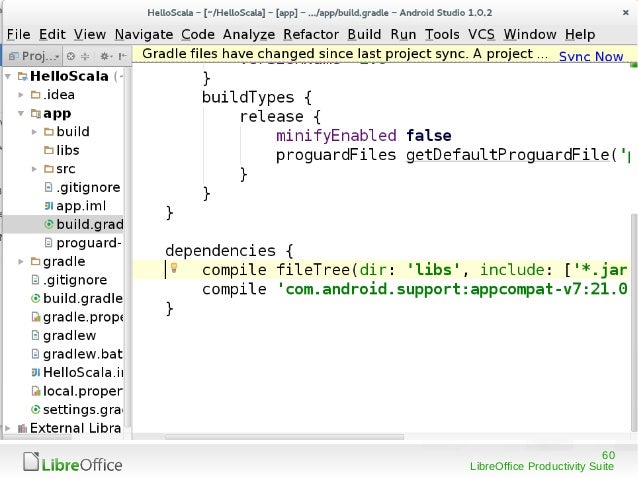This screenshot has width=638, height=479.
Task: Open the Navigate menu
Action: (x=144, y=35)
